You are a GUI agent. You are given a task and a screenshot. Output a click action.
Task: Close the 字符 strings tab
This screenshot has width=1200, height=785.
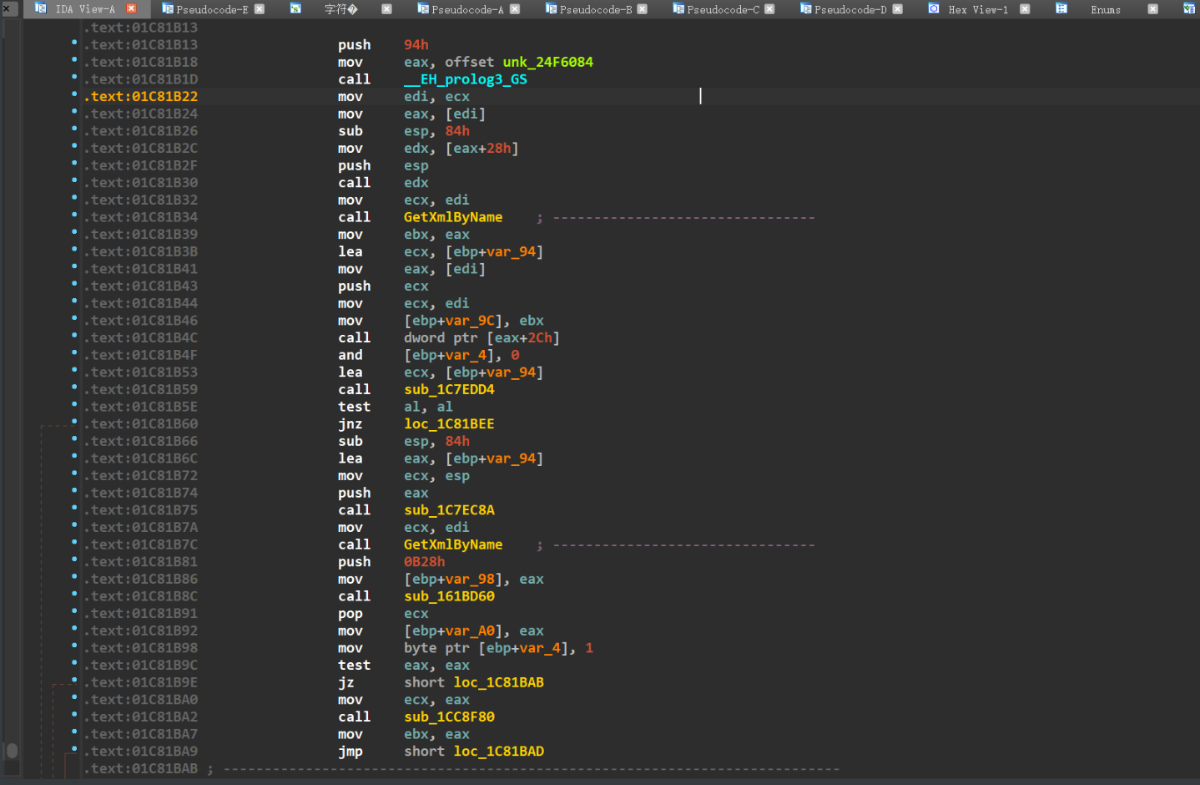[x=389, y=8]
